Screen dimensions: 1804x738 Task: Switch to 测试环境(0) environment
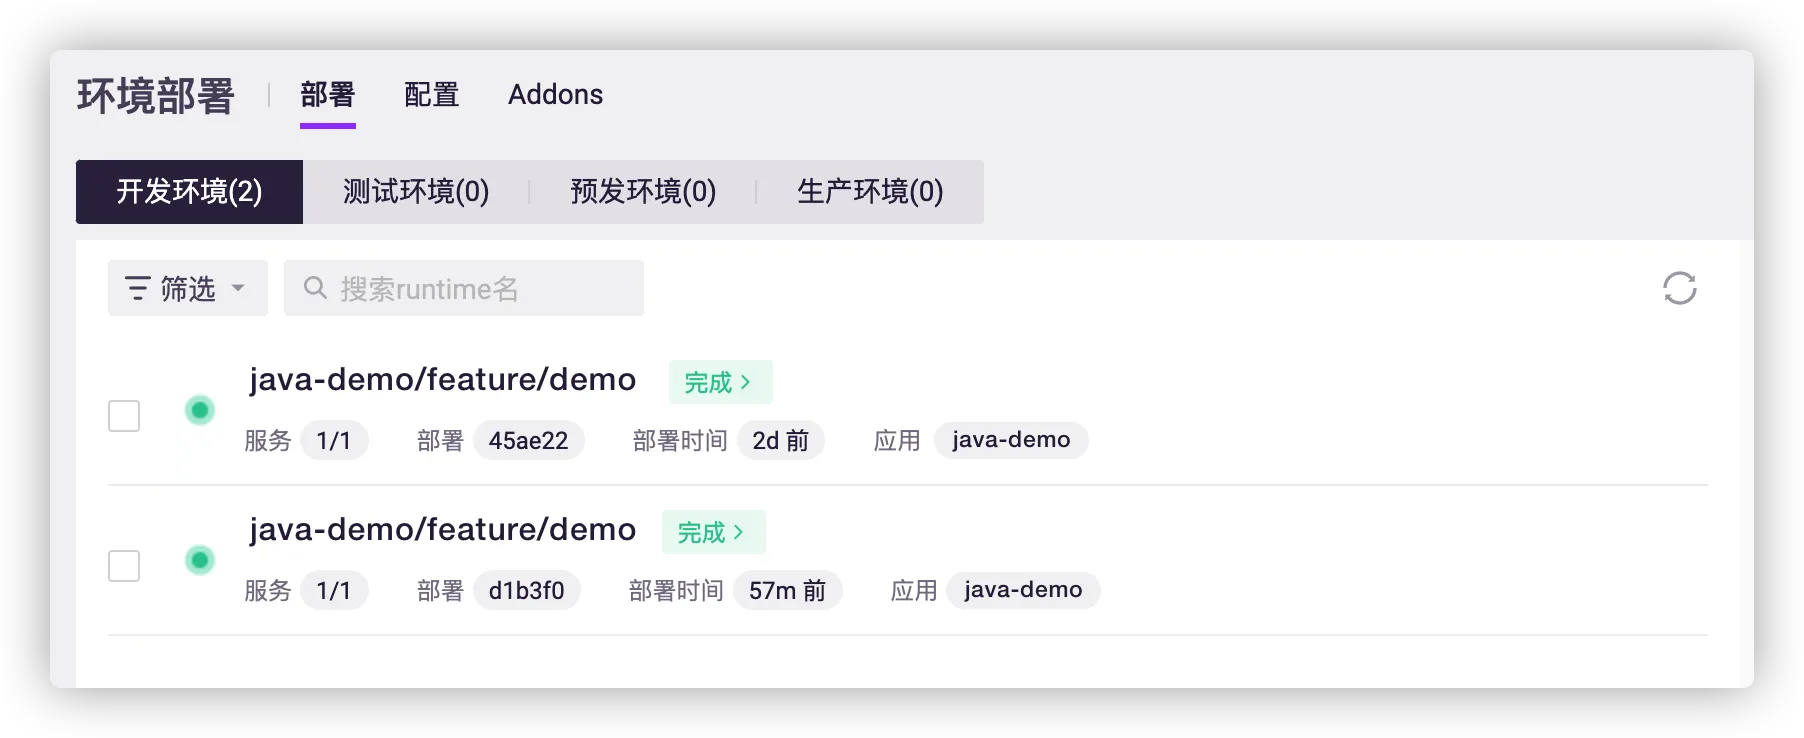pyautogui.click(x=416, y=192)
